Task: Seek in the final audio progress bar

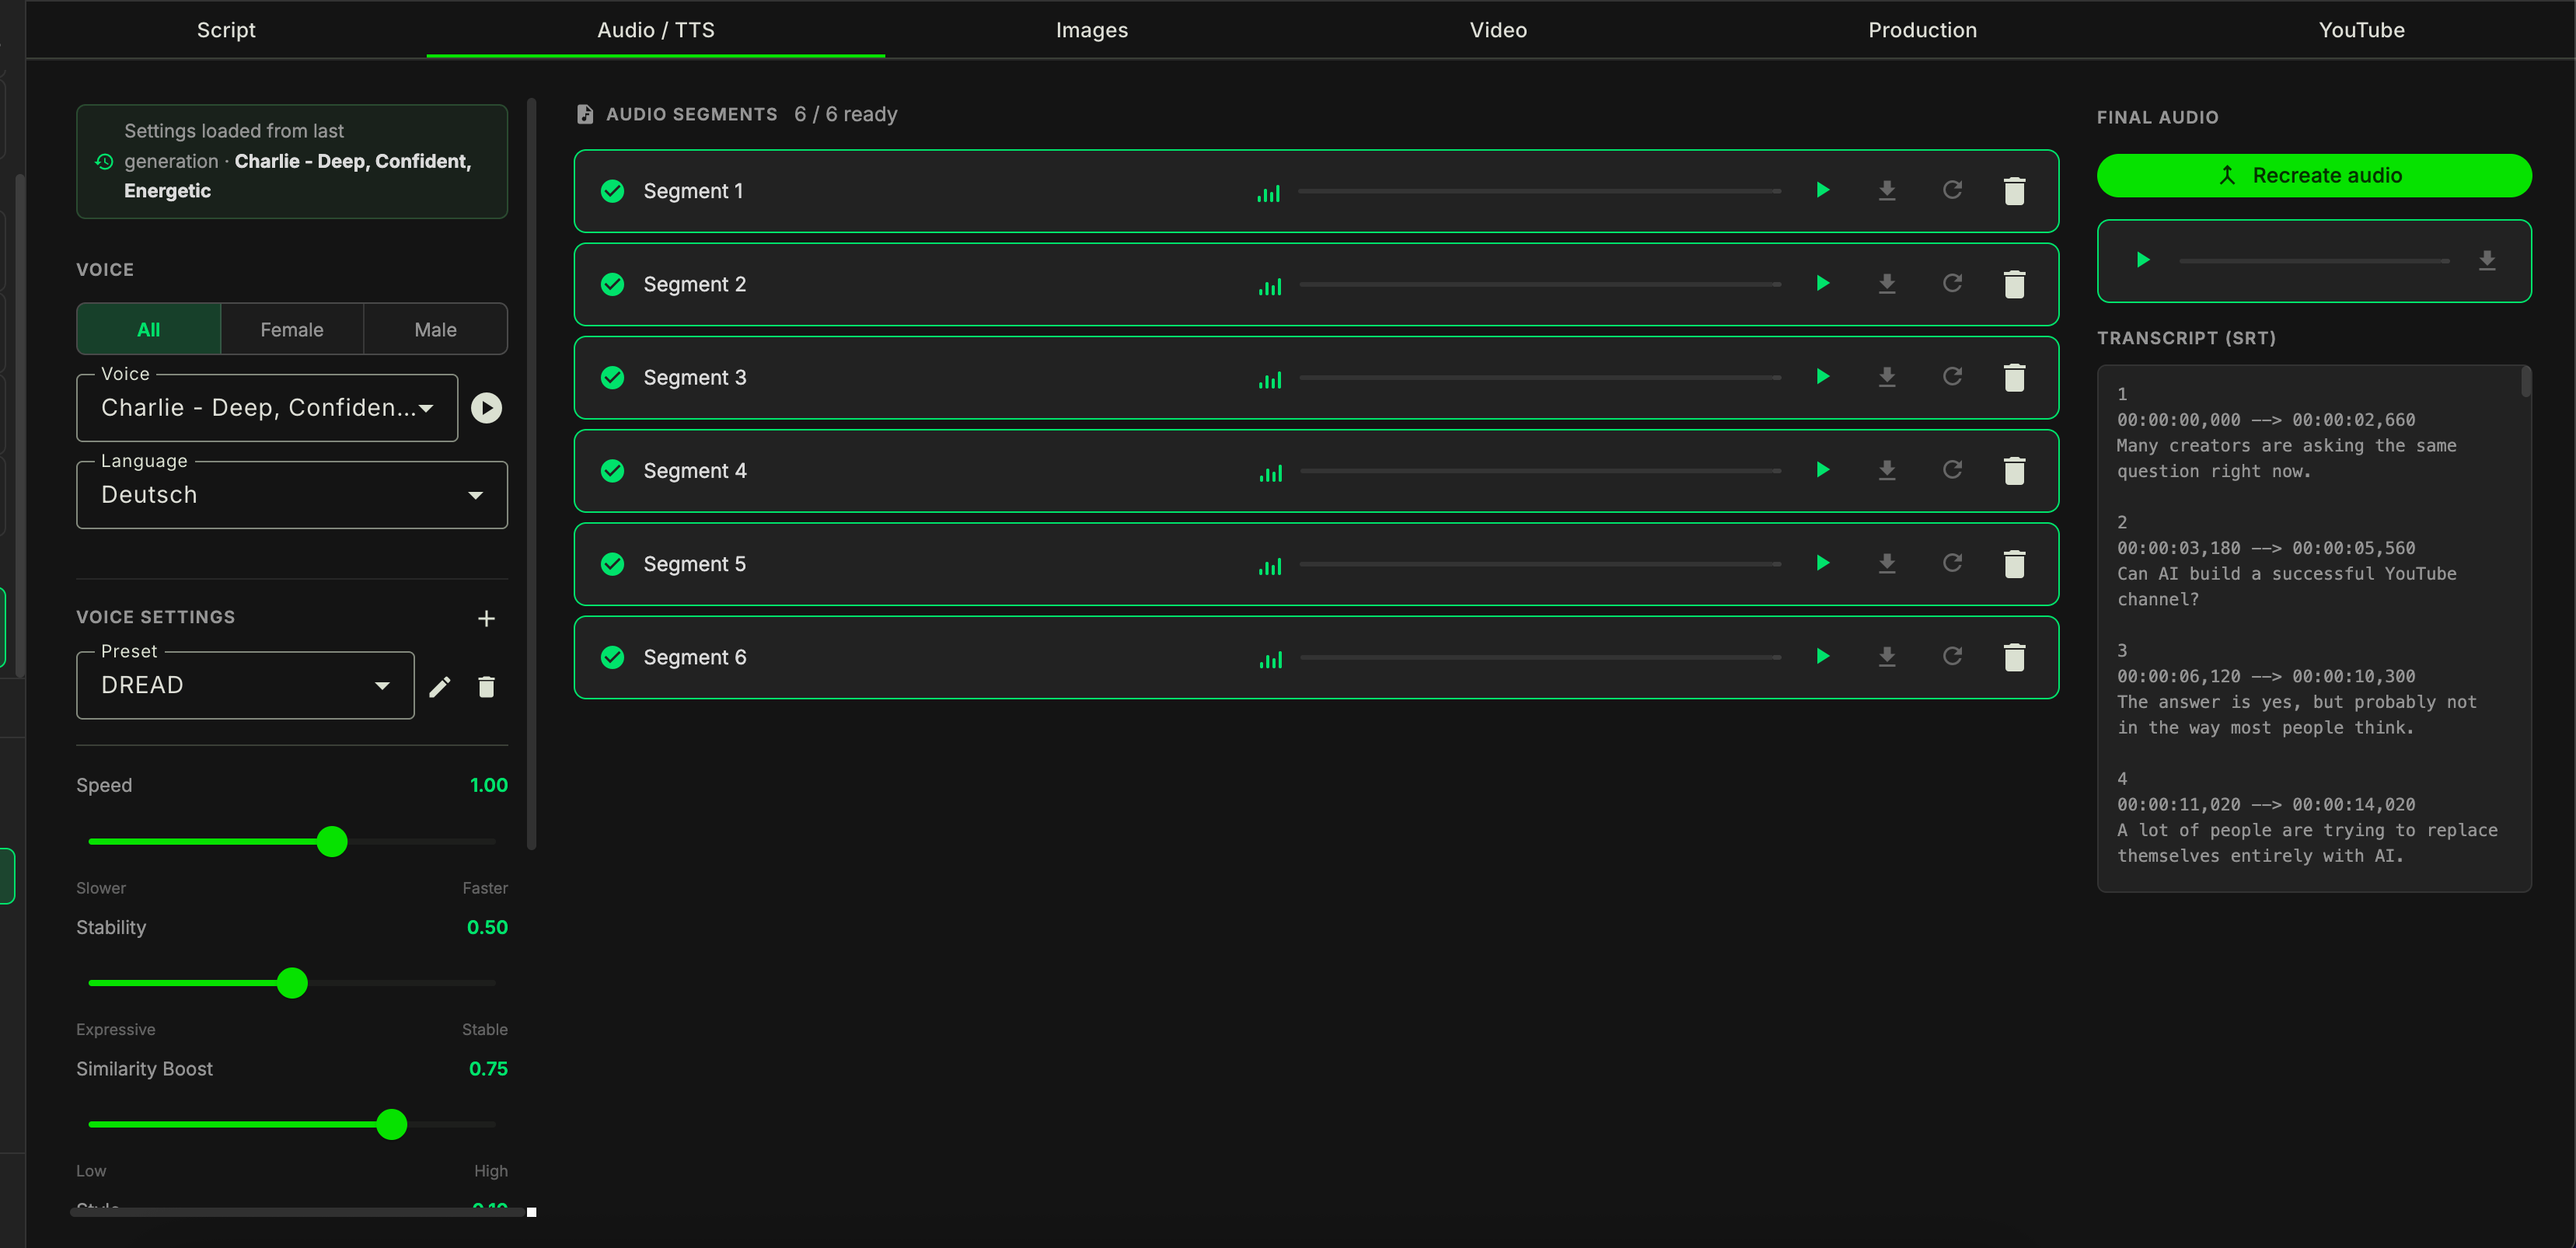Action: [x=2314, y=261]
